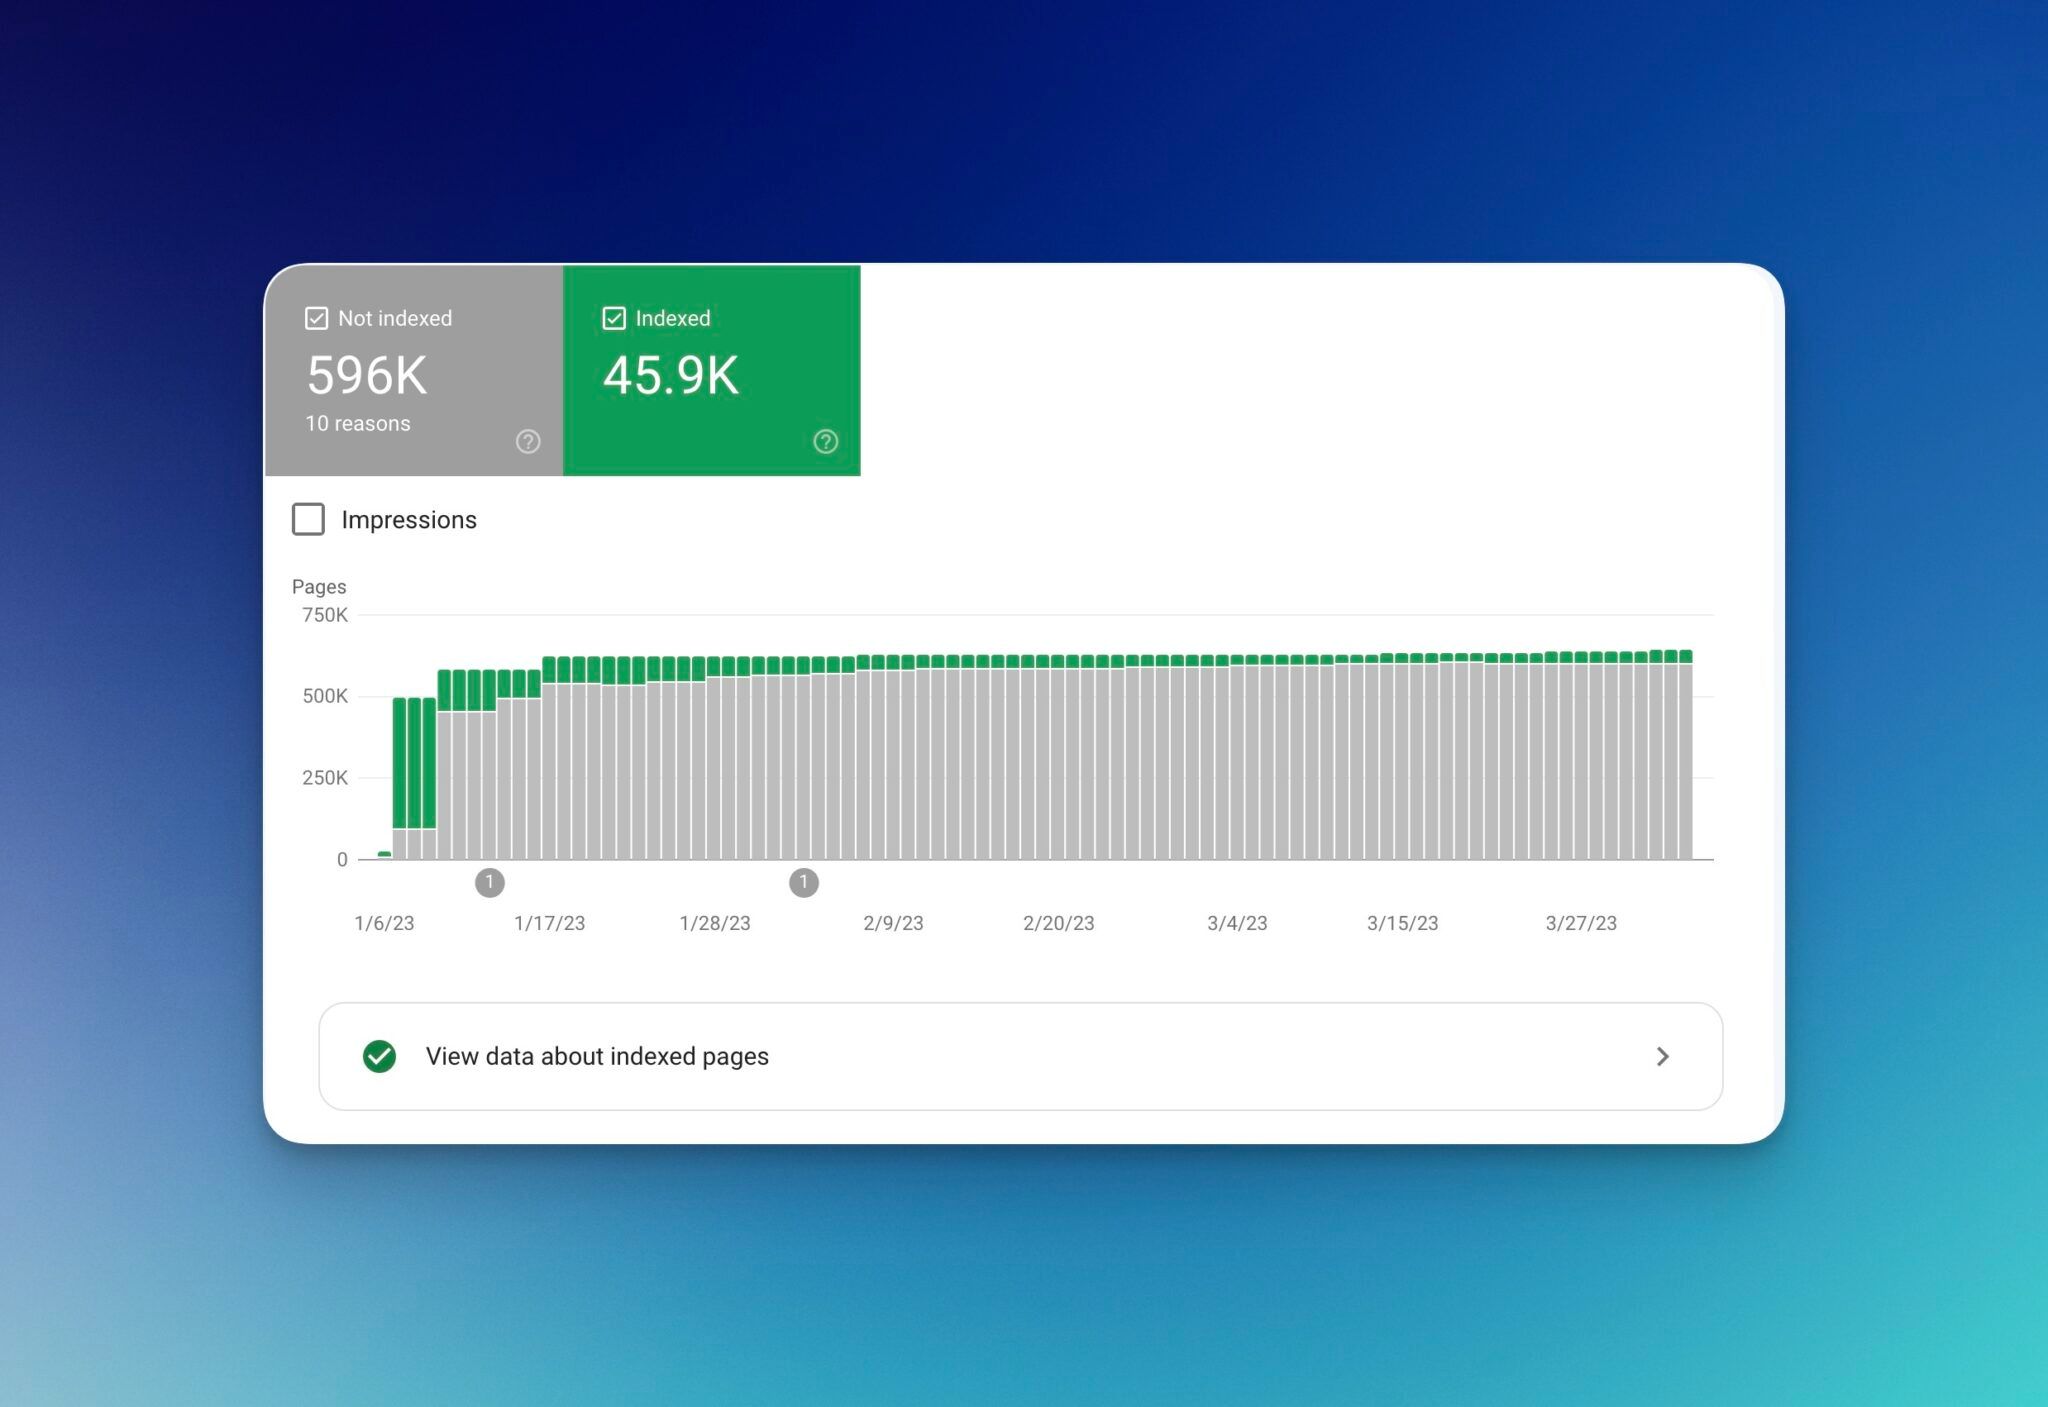The height and width of the screenshot is (1407, 2048).
Task: Click the Impressions label text
Action: pyautogui.click(x=408, y=520)
